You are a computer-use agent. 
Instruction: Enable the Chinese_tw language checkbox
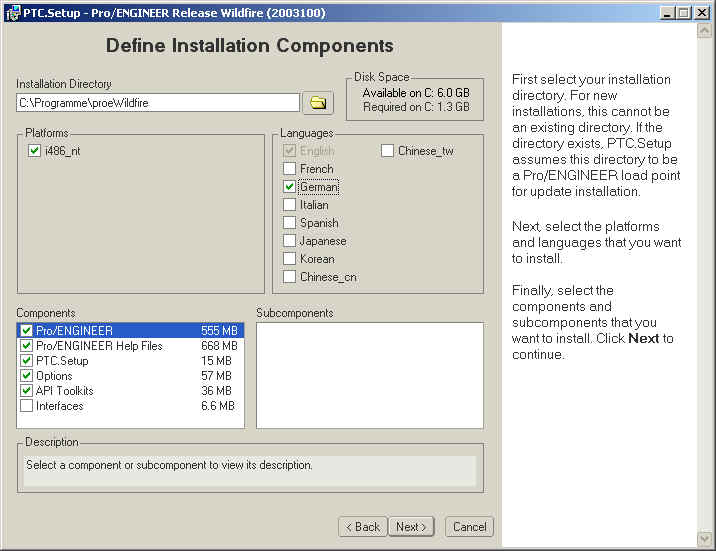387,151
